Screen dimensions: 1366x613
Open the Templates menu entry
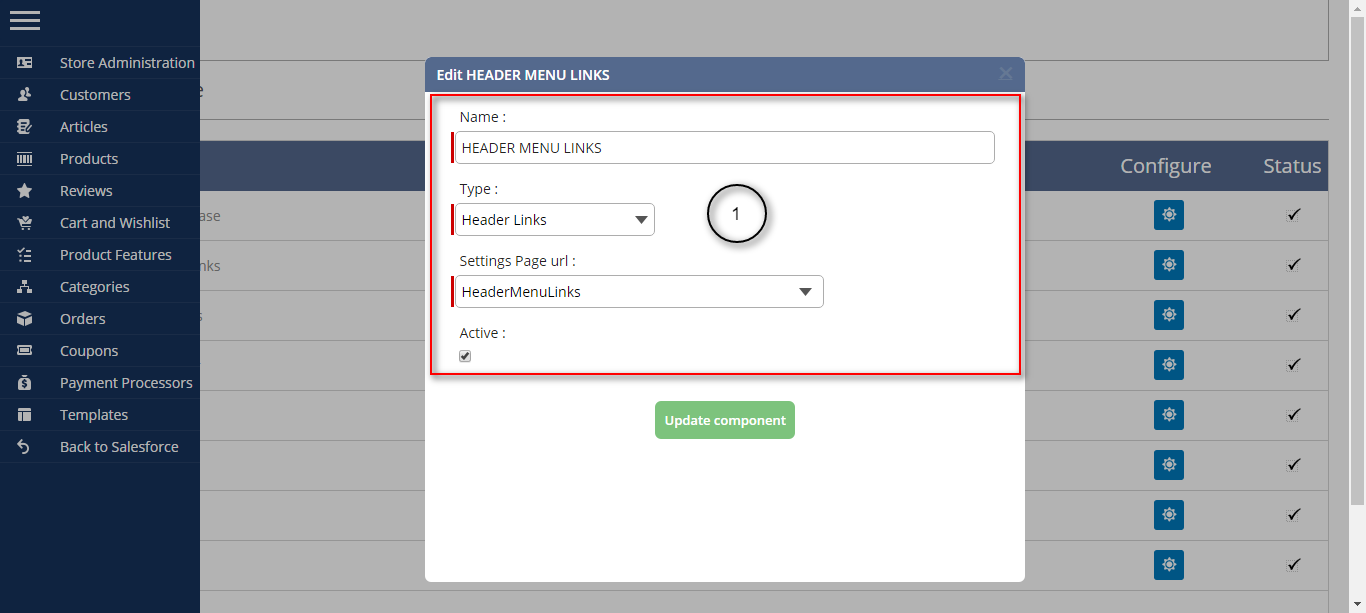click(x=94, y=414)
